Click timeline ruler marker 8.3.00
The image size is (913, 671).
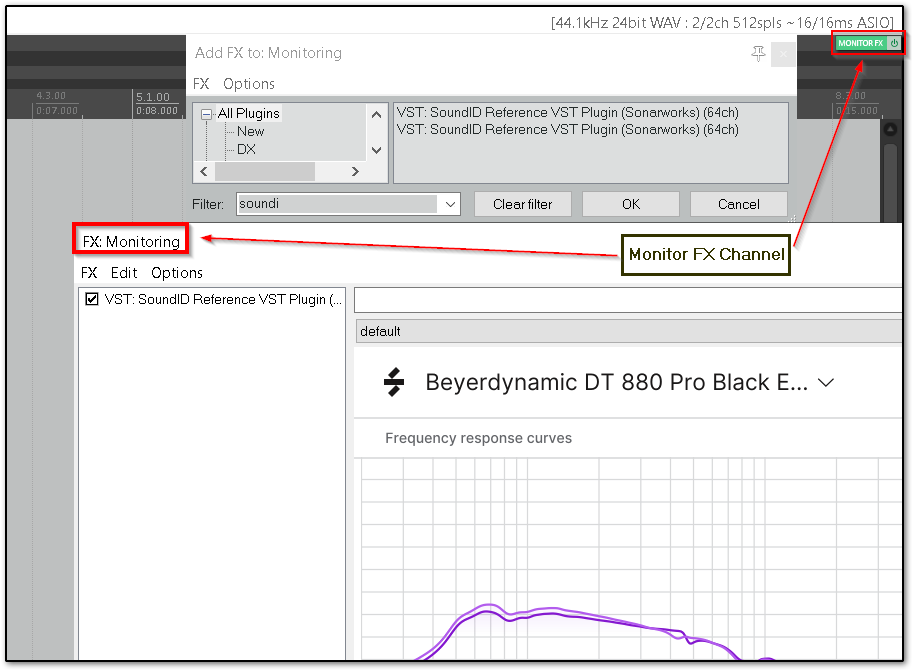point(851,96)
